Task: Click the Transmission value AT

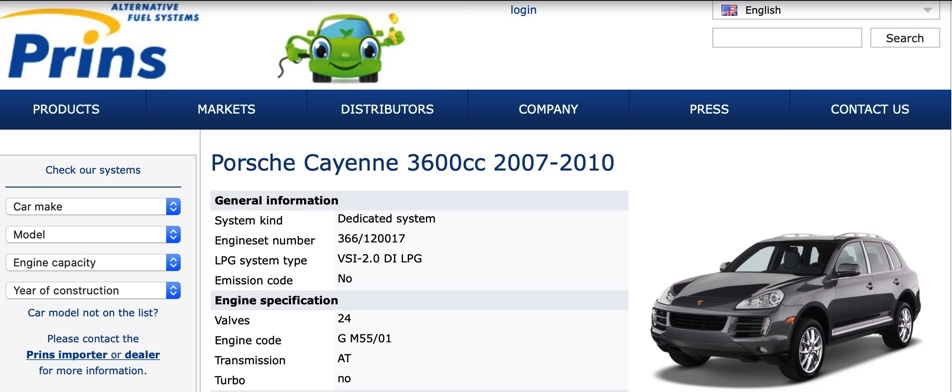Action: pyautogui.click(x=344, y=359)
